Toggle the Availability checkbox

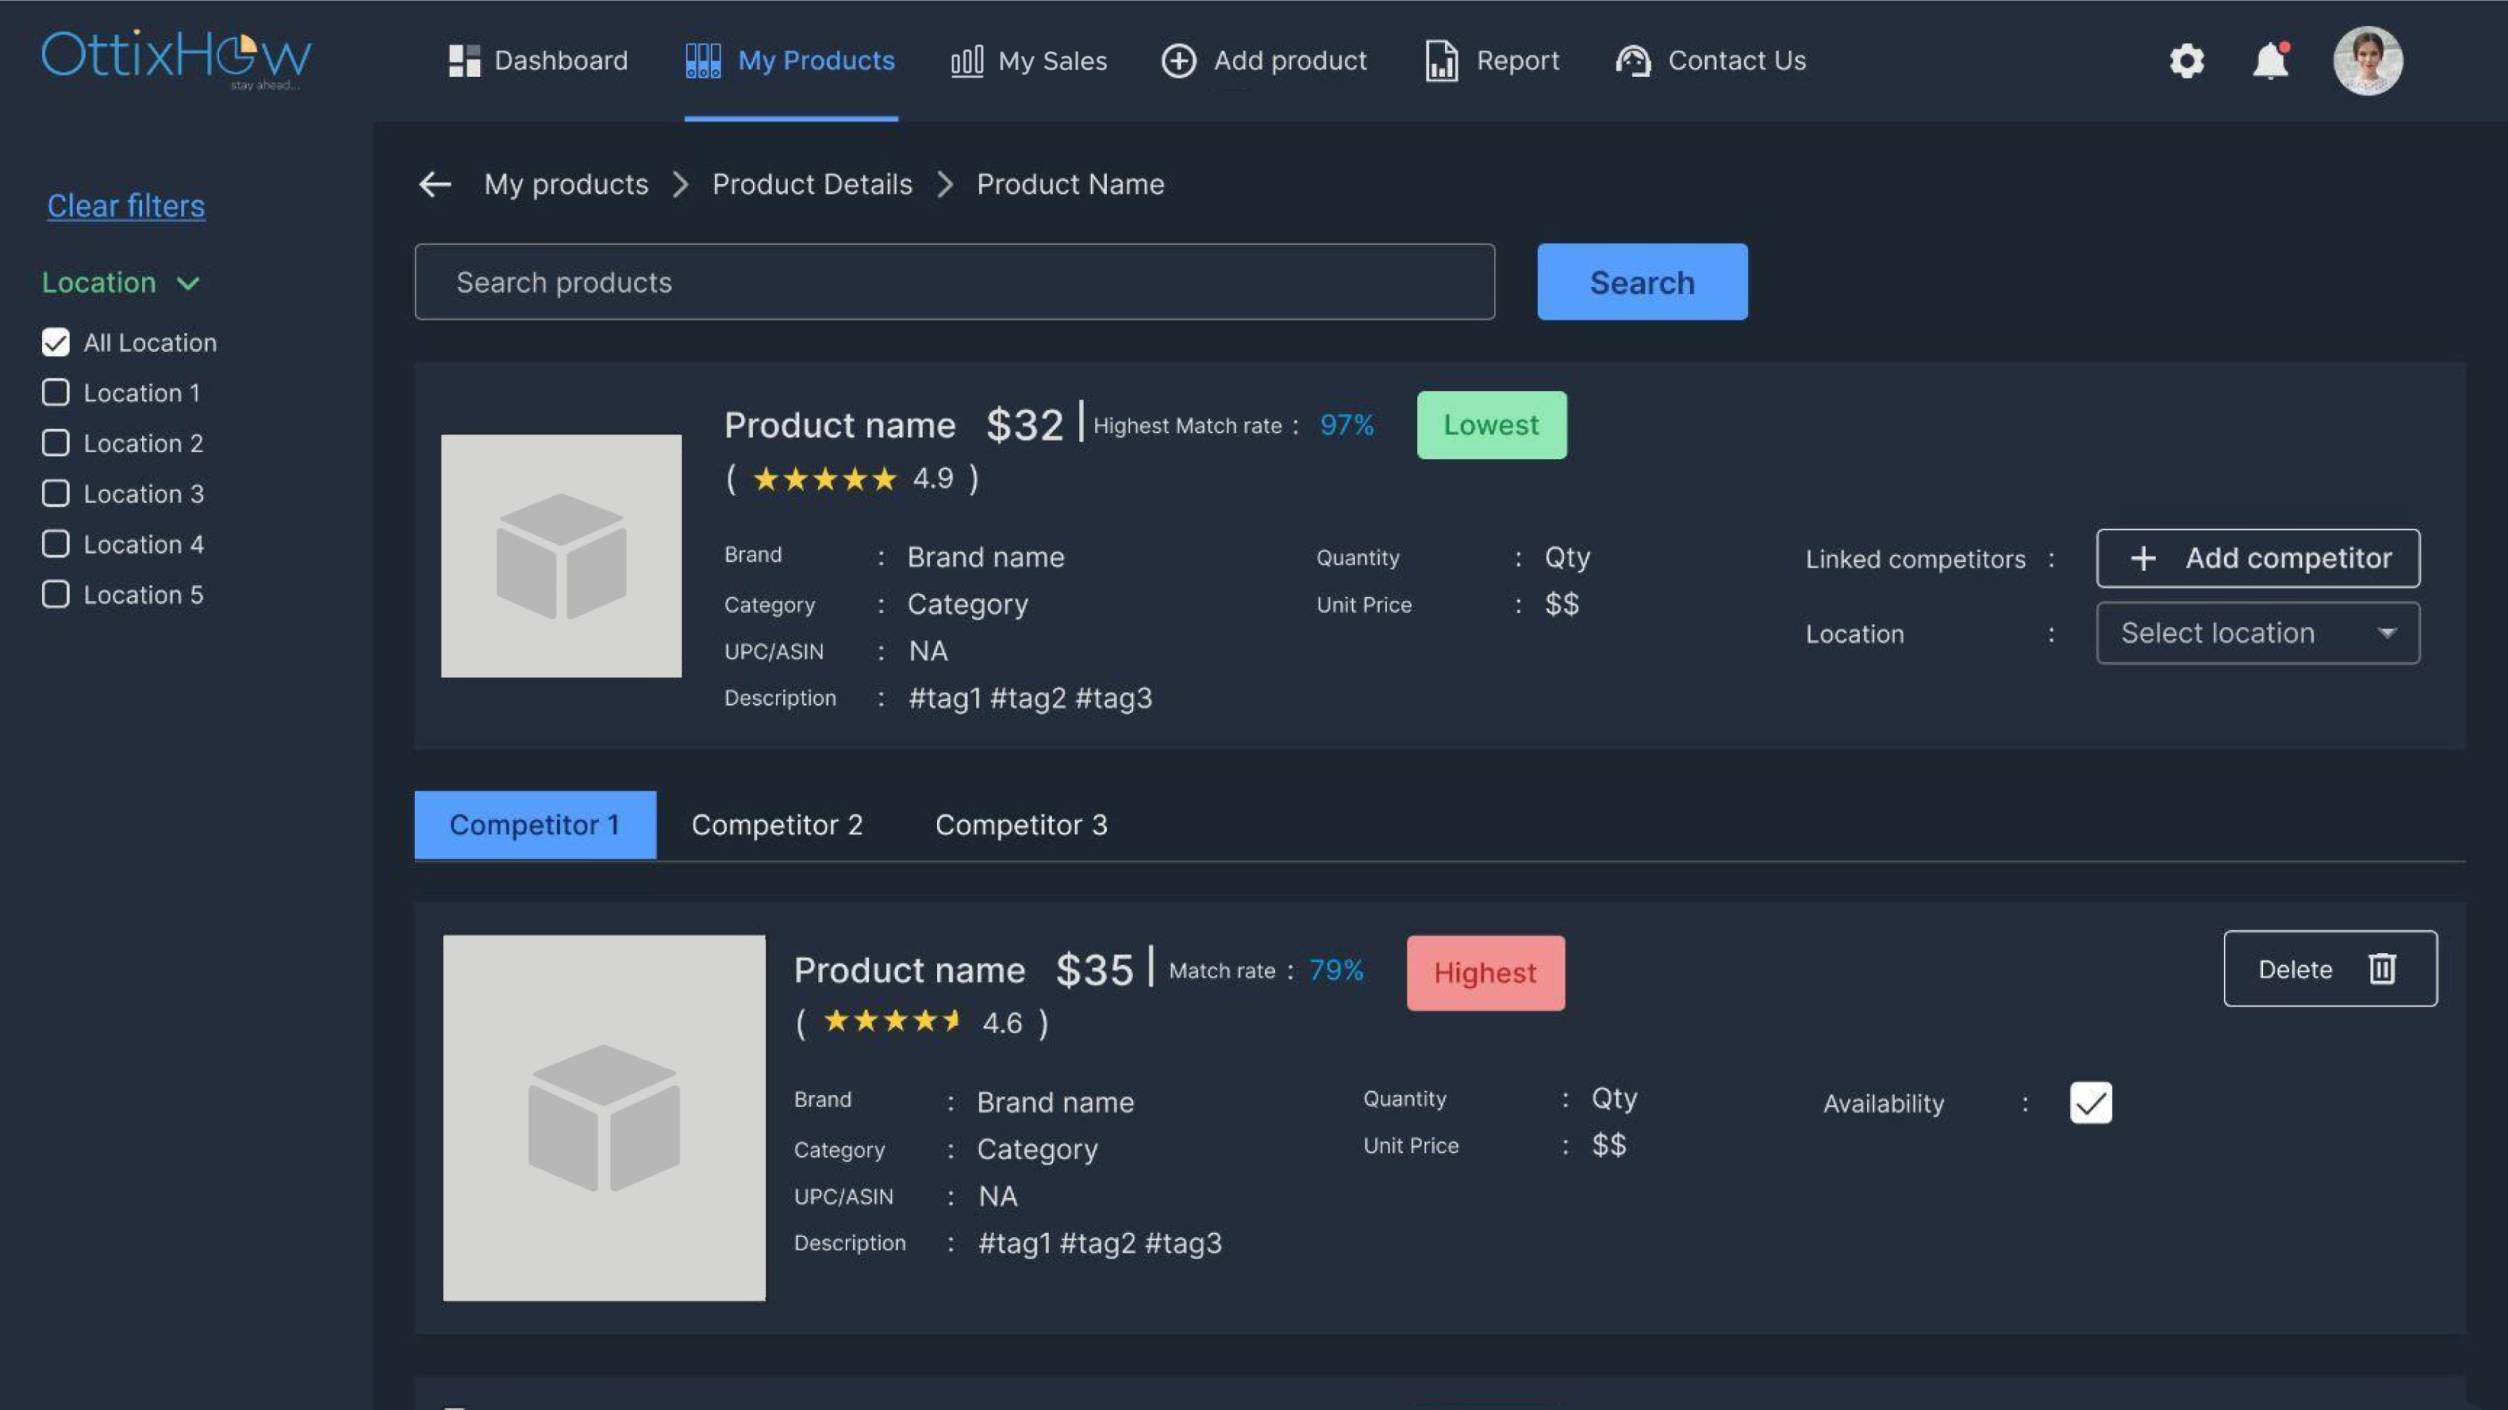(x=2090, y=1102)
